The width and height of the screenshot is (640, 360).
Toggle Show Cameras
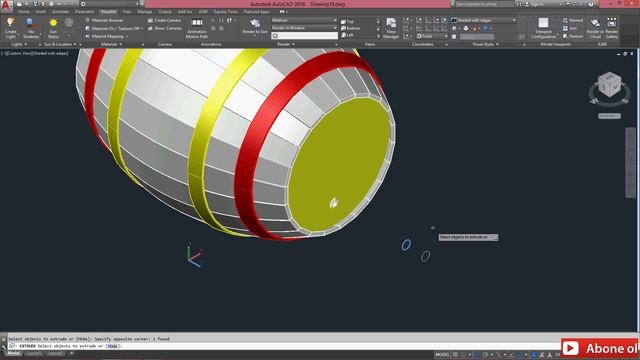tap(165, 28)
